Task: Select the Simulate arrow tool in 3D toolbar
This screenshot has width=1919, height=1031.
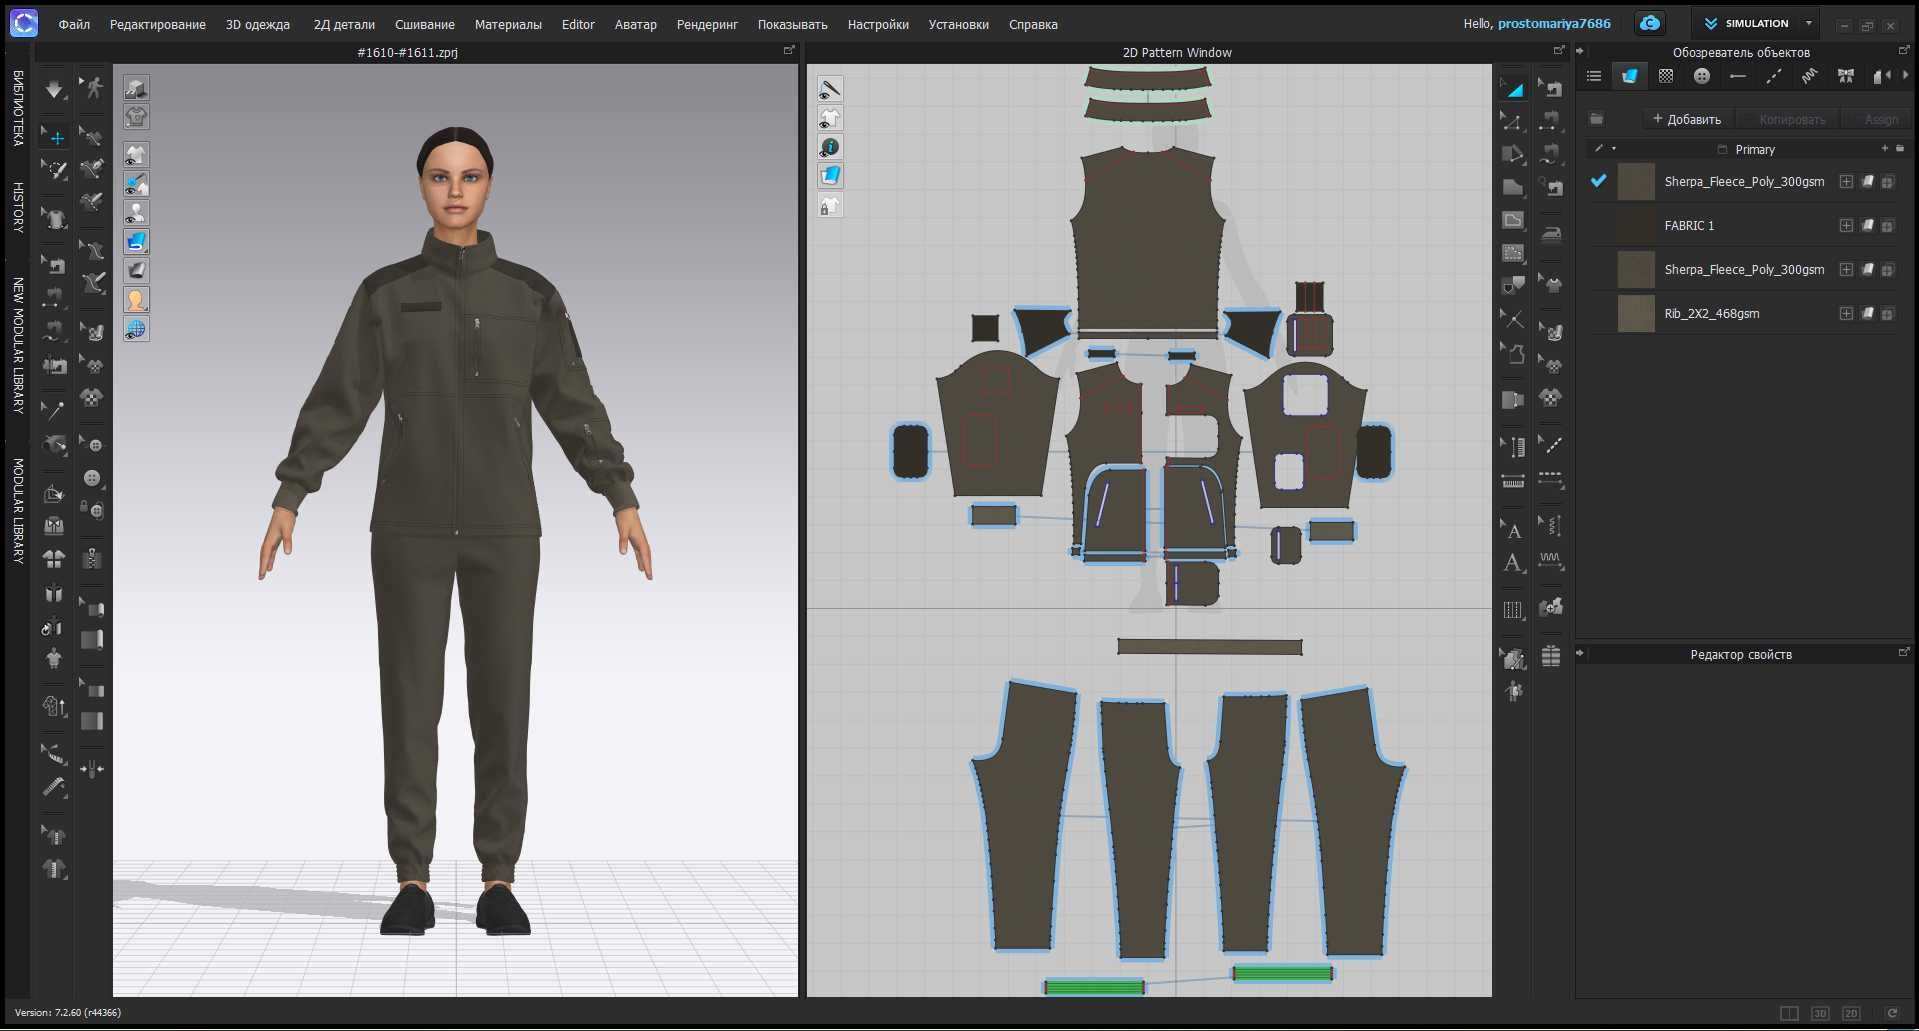Action: tap(54, 89)
